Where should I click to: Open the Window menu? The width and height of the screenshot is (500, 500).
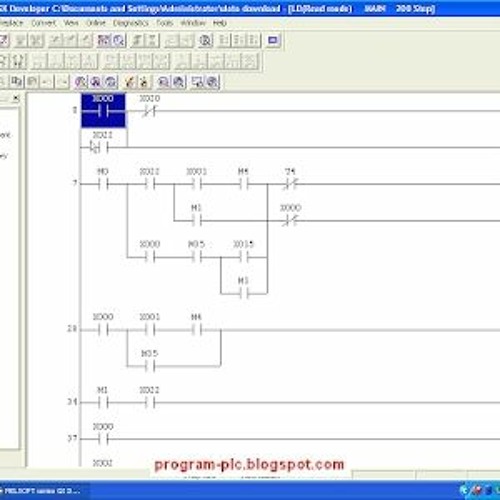193,23
